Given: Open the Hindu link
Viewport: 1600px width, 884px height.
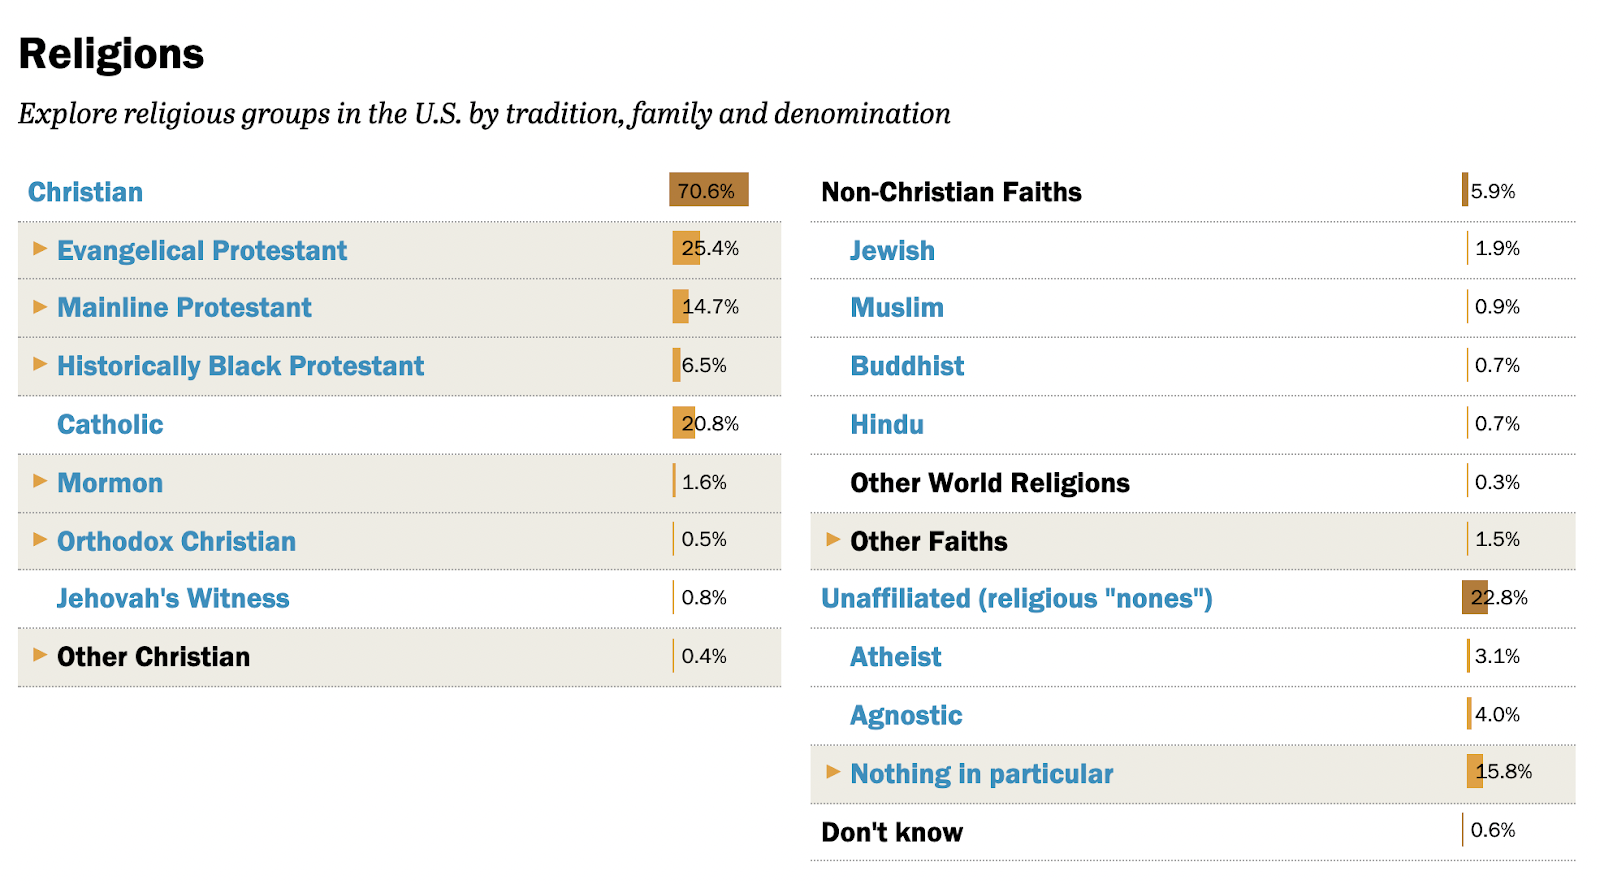Looking at the screenshot, I should point(887,425).
